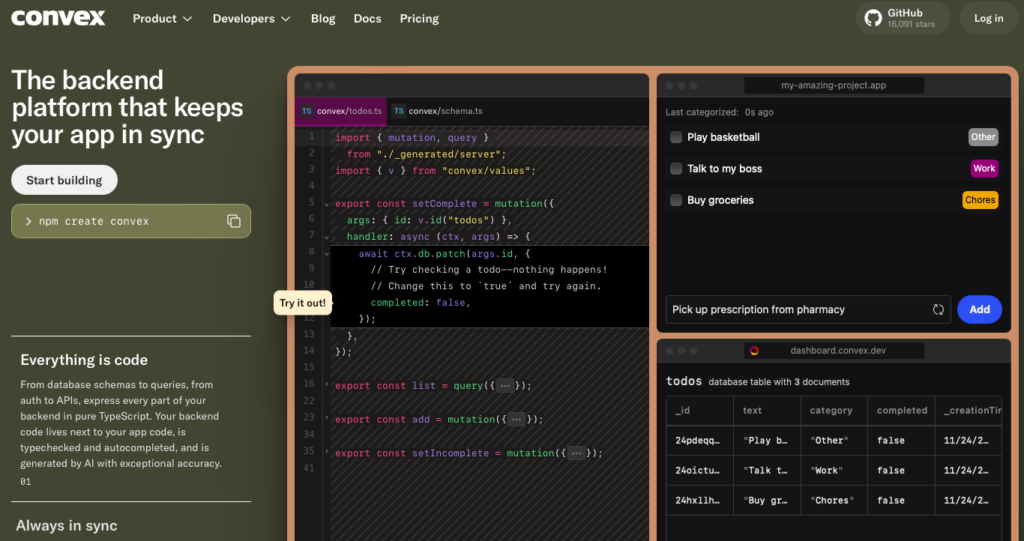Viewport: 1024px width, 541px height.
Task: Click "Talk t…" text cell
Action: tap(765, 470)
